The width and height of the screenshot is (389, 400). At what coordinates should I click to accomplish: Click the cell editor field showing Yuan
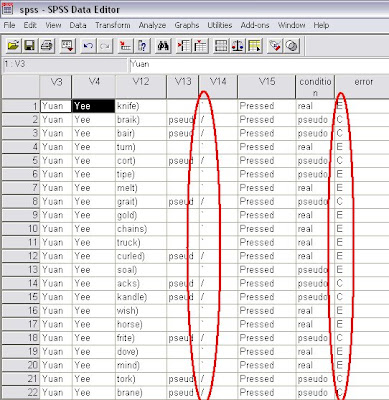coord(259,65)
